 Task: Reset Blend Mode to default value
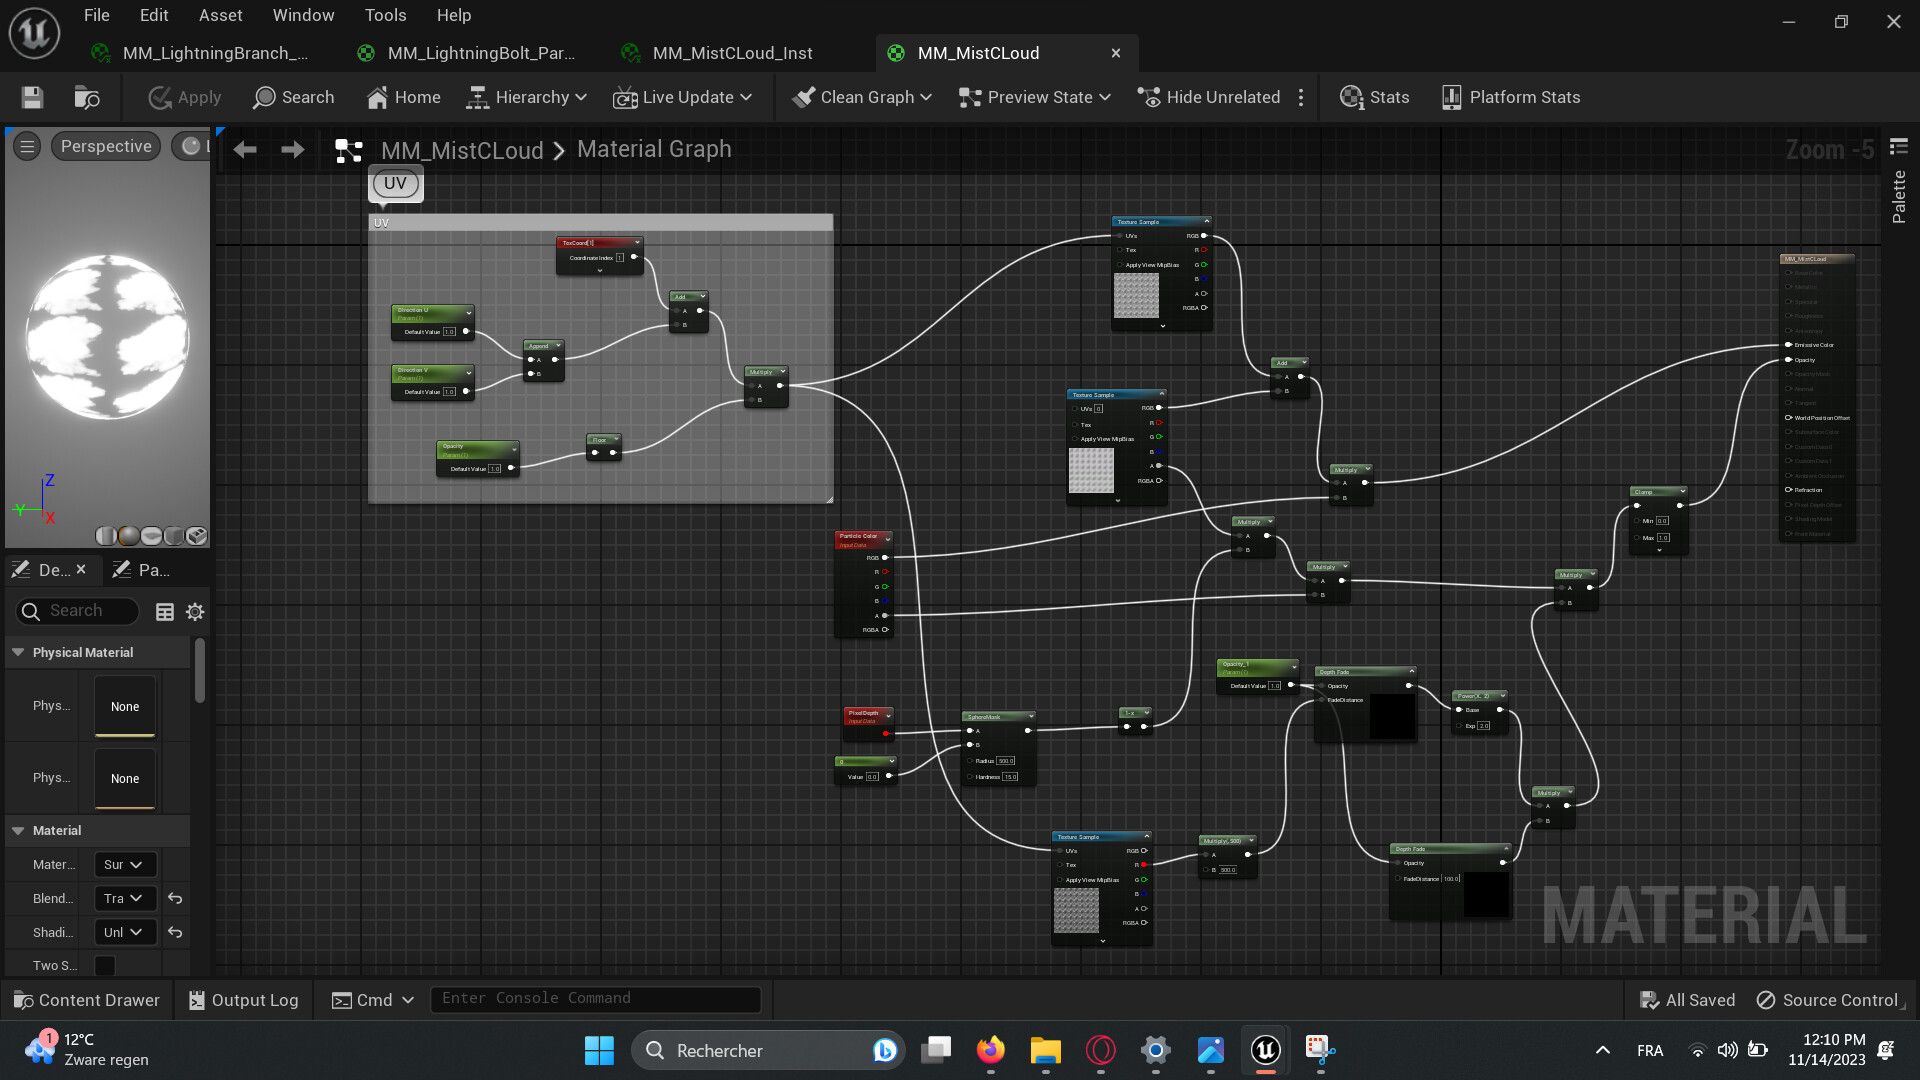click(175, 898)
